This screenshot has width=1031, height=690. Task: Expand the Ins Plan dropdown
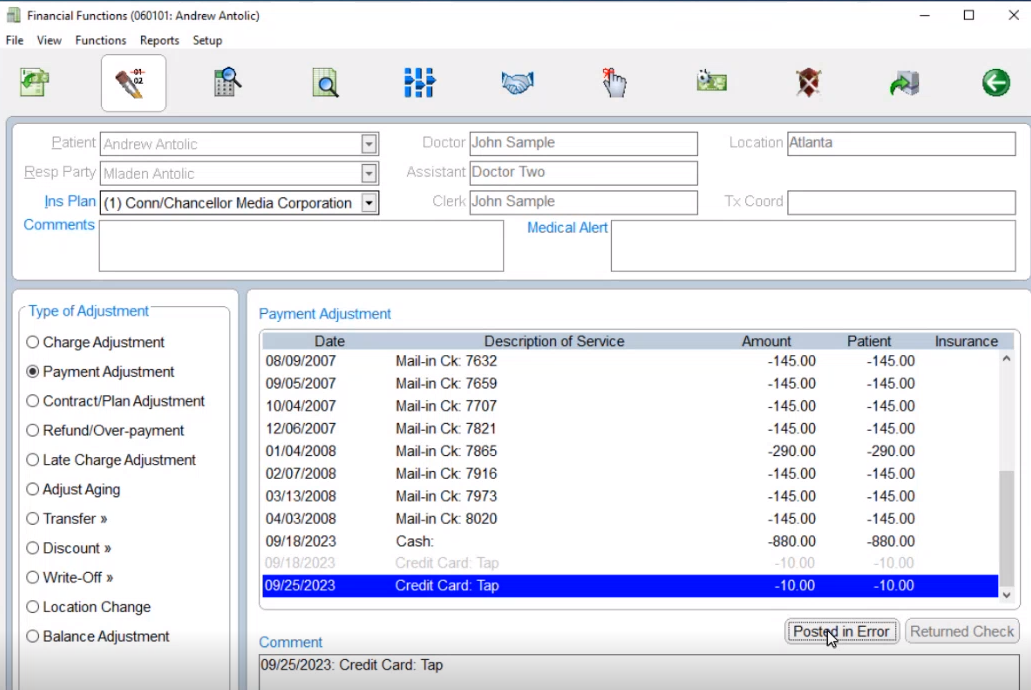369,203
